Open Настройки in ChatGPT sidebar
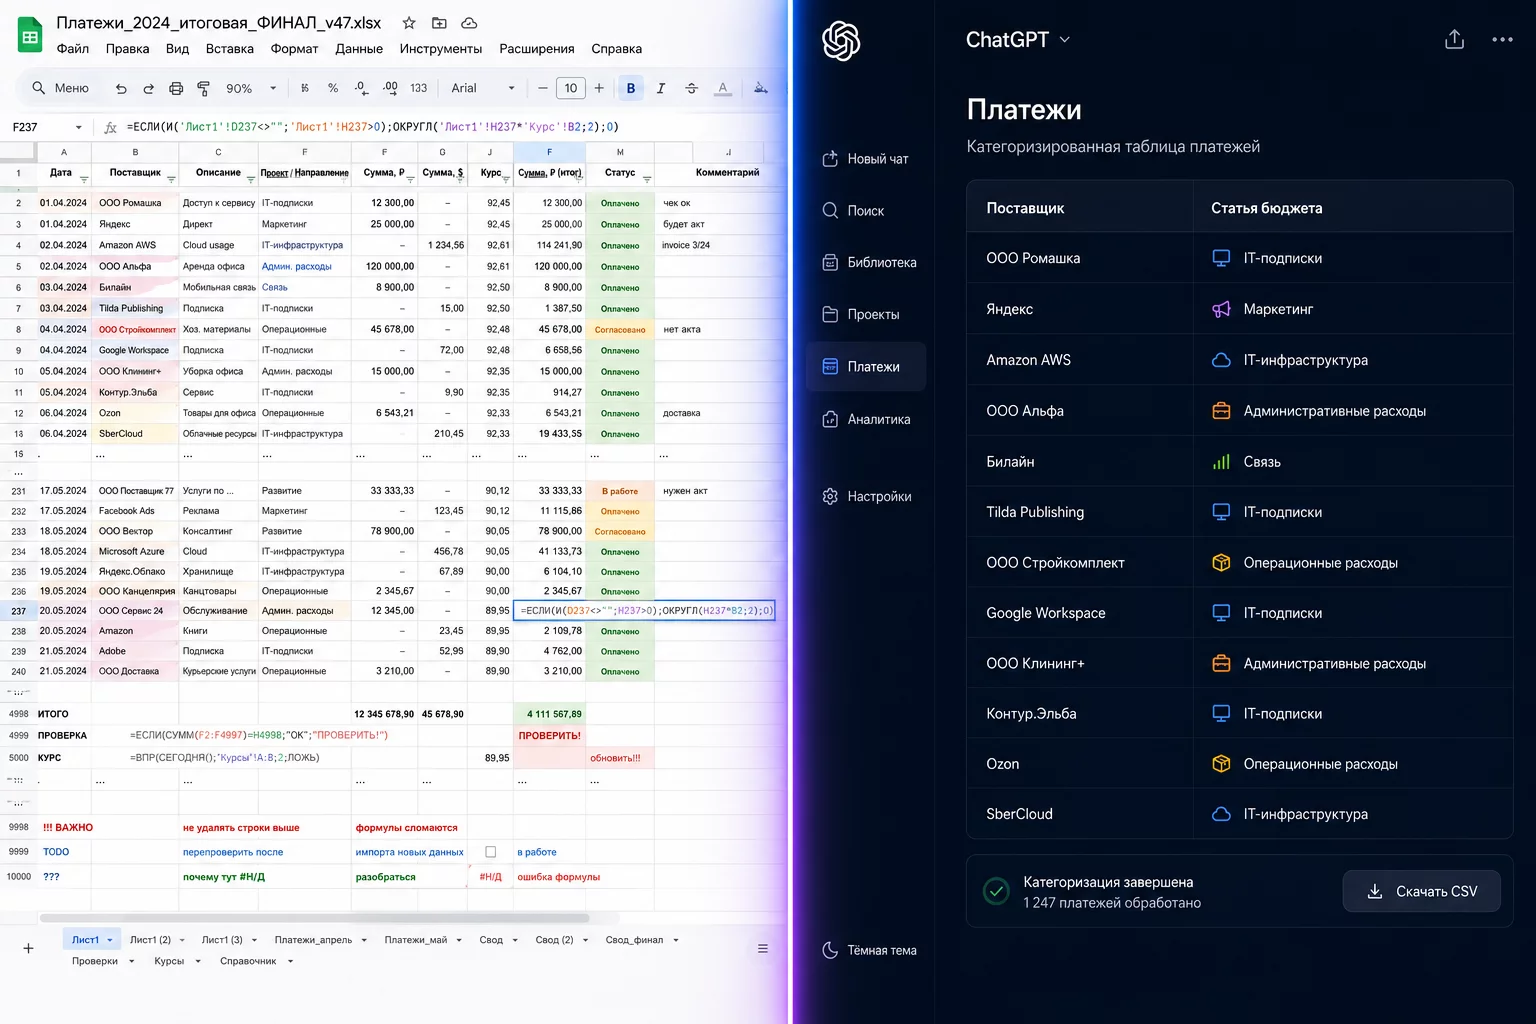This screenshot has height=1024, width=1536. [x=866, y=496]
